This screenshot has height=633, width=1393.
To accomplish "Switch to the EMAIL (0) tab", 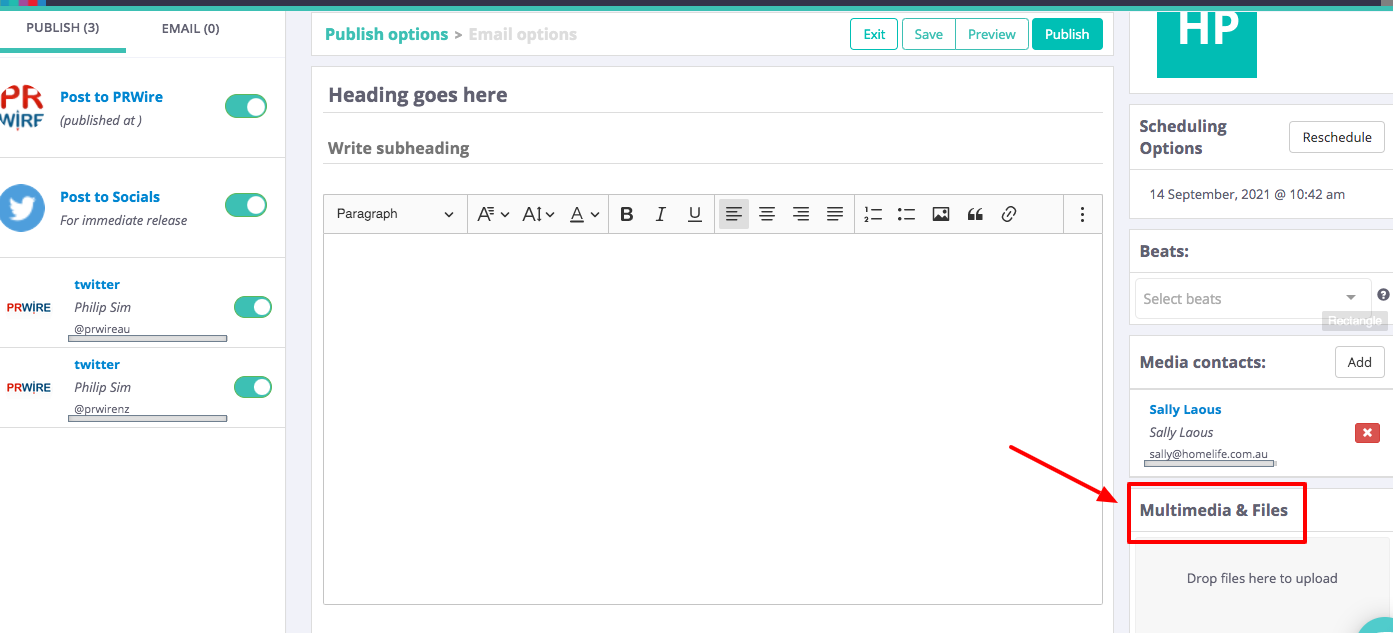I will coord(190,28).
